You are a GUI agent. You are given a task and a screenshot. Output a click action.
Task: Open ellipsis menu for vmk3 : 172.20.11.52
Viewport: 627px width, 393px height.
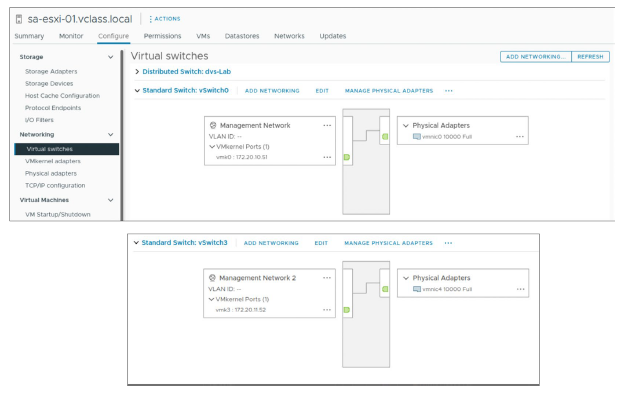(x=327, y=310)
